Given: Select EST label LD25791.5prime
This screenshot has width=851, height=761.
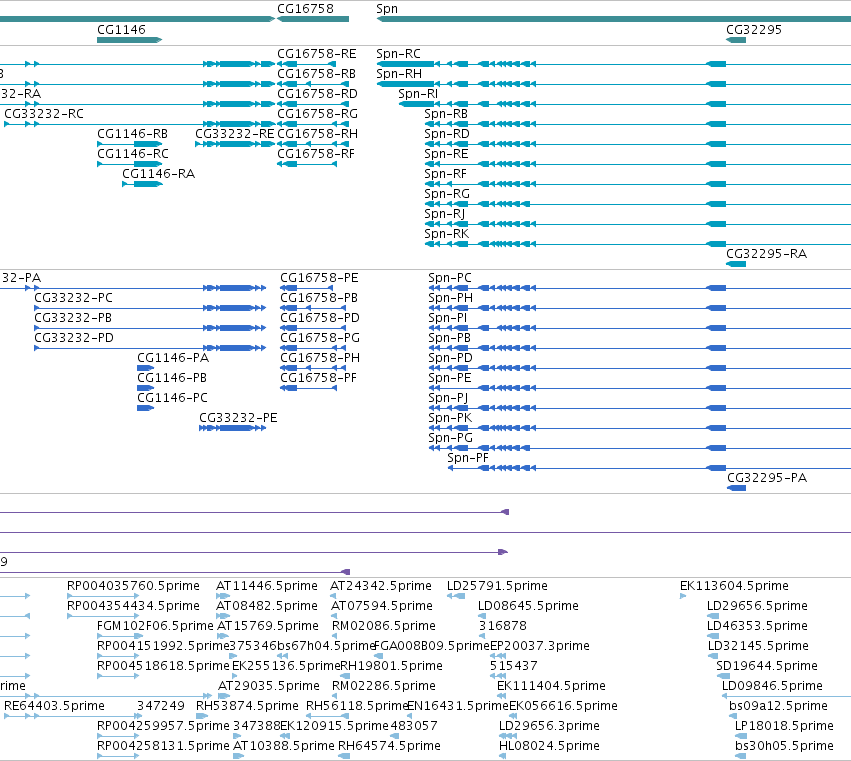Looking at the screenshot, I should click(x=497, y=586).
